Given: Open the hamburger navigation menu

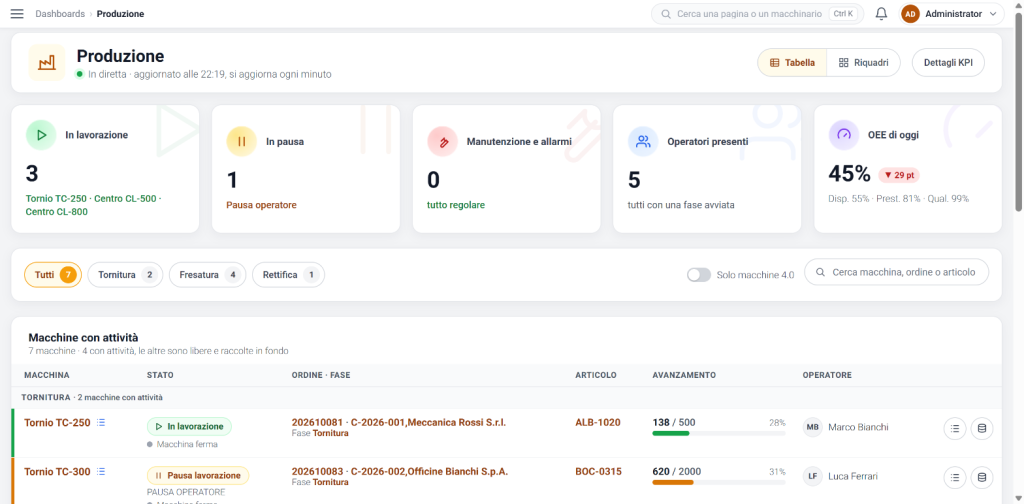Looking at the screenshot, I should pos(17,14).
